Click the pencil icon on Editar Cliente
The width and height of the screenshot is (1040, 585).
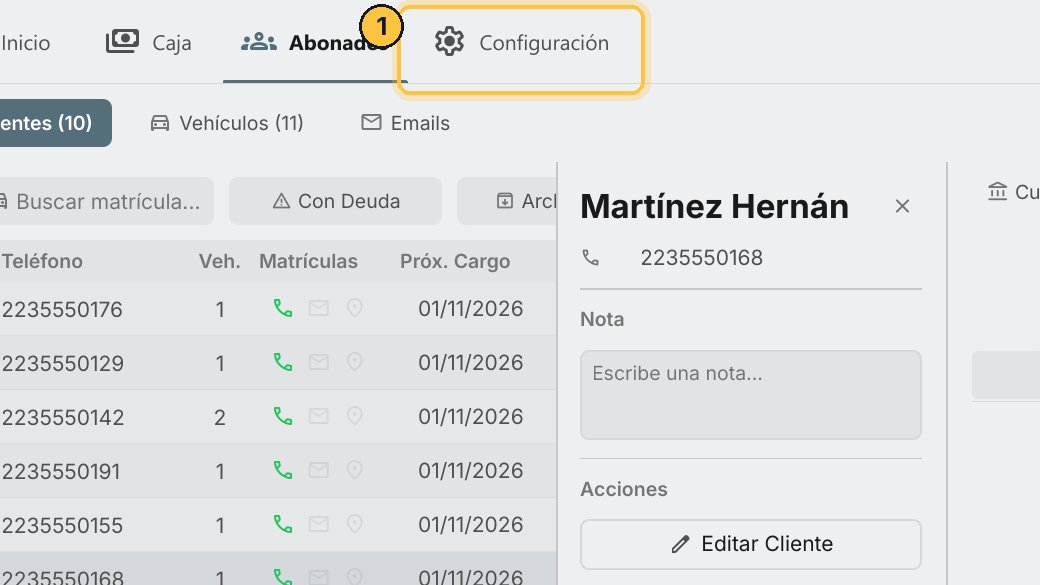pos(680,545)
